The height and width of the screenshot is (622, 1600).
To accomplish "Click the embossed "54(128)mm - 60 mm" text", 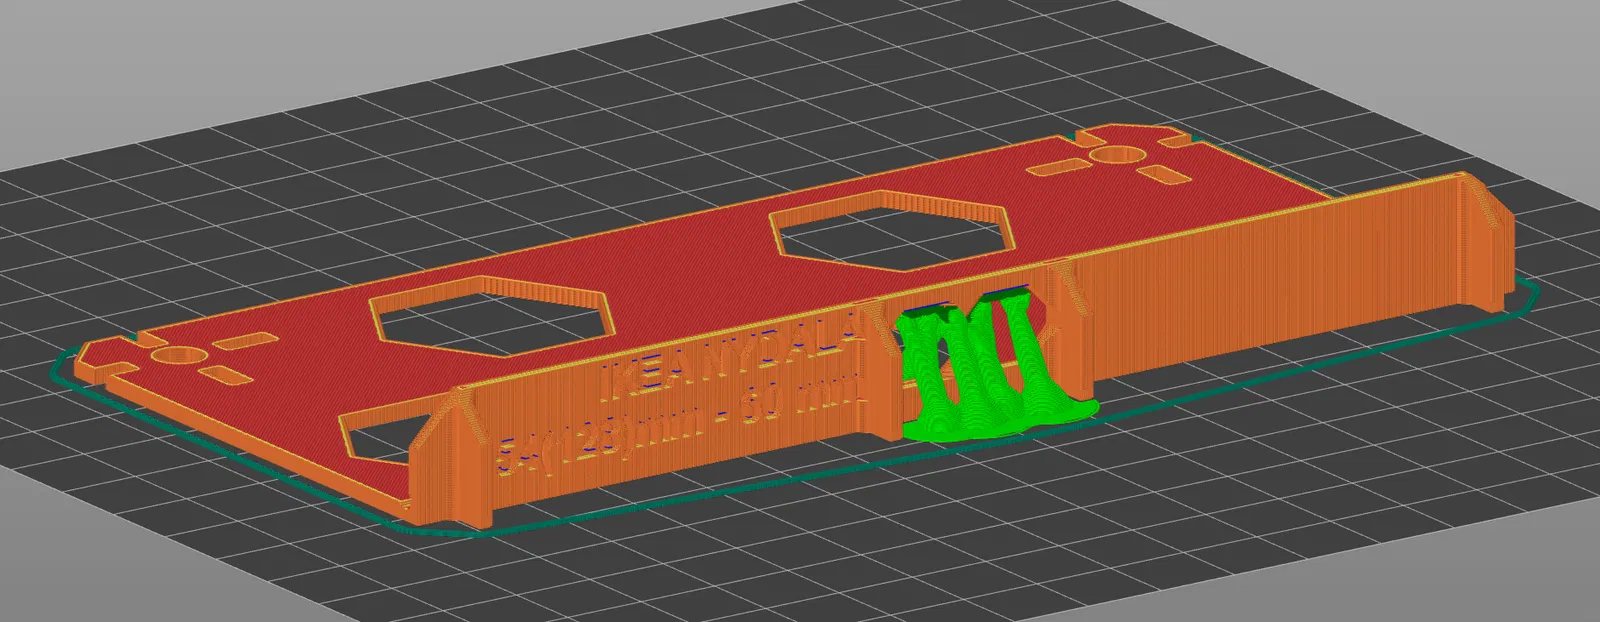I will (x=677, y=423).
